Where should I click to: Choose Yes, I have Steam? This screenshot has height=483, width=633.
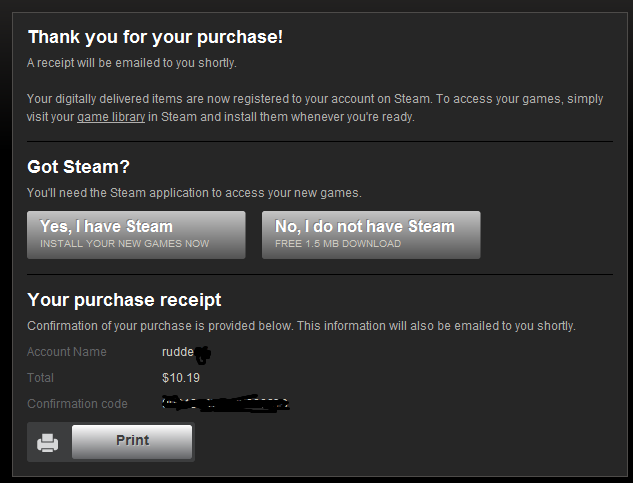tap(136, 235)
